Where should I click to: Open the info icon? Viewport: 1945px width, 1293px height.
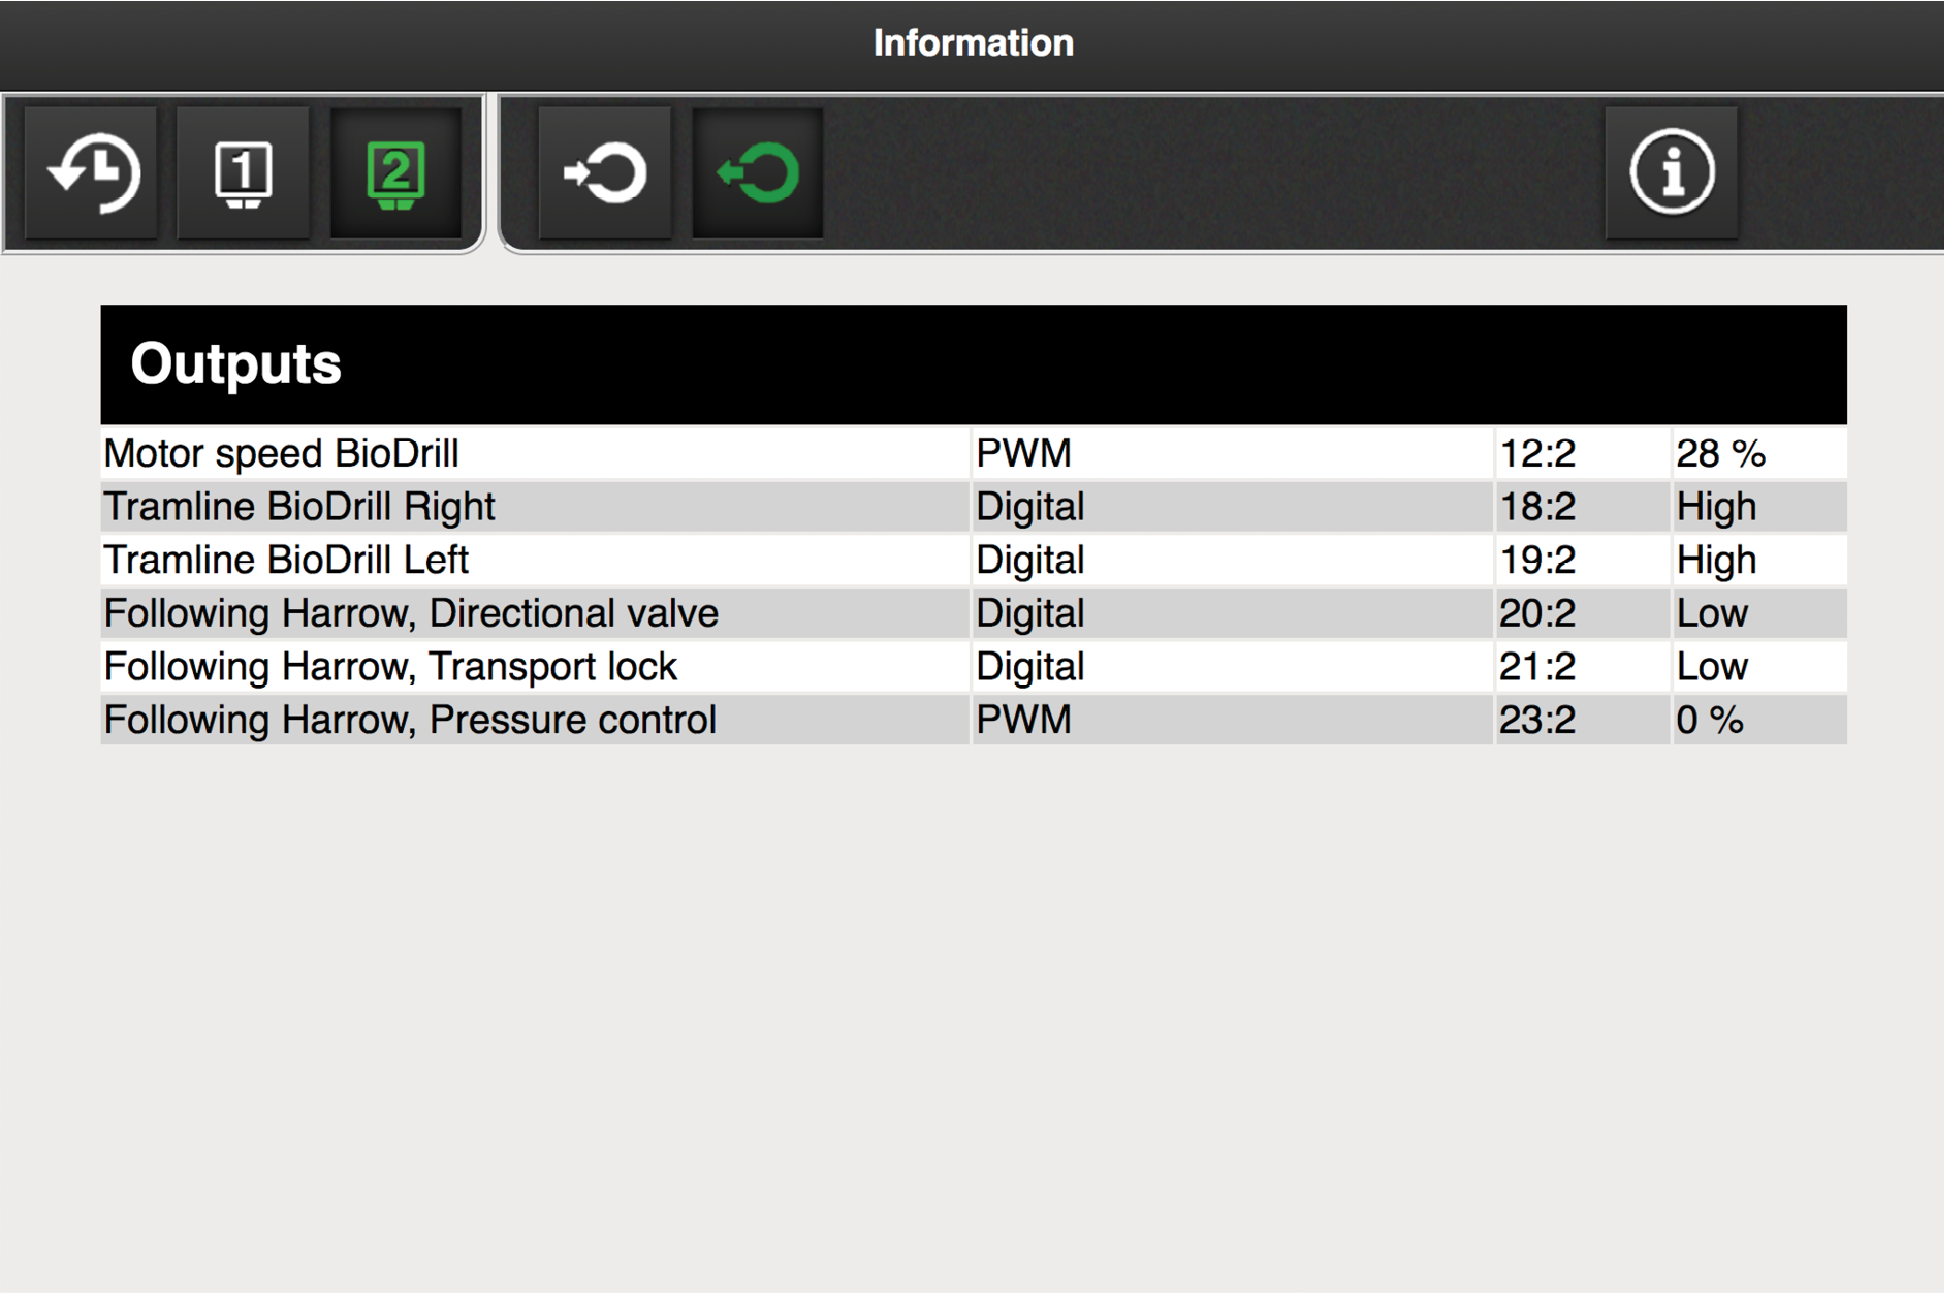1671,173
